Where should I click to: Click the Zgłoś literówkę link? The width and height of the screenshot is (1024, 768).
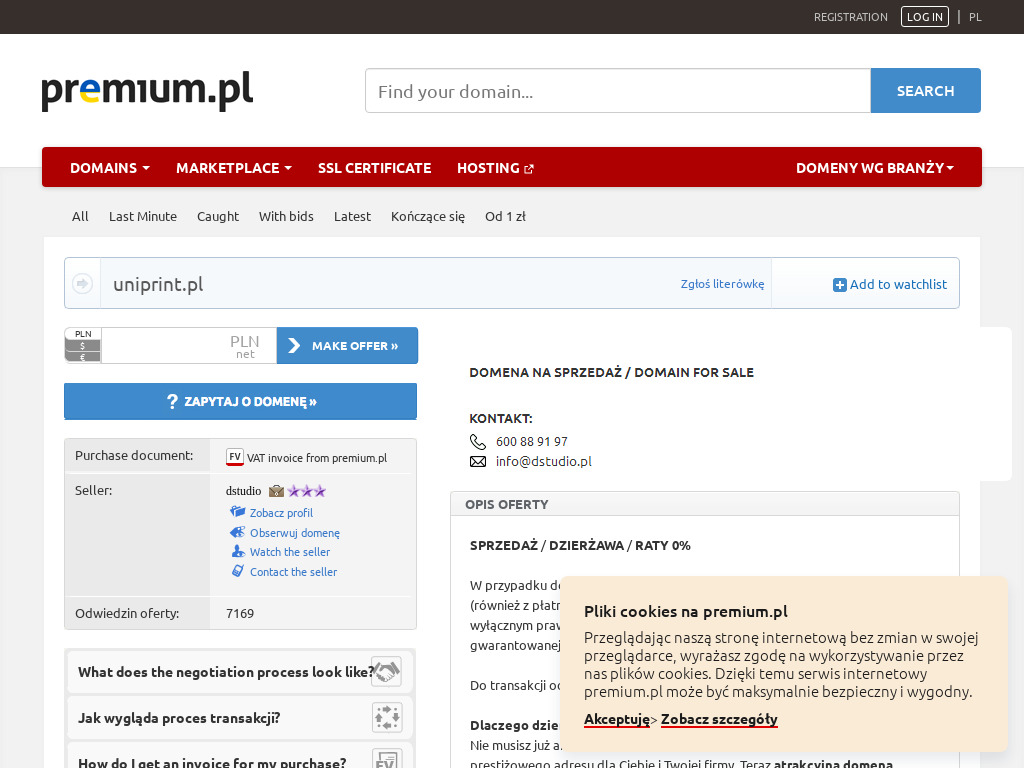(x=722, y=284)
